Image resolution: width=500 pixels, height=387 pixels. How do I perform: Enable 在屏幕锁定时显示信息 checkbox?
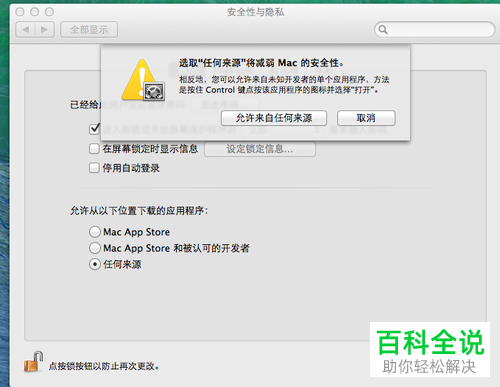(x=94, y=149)
